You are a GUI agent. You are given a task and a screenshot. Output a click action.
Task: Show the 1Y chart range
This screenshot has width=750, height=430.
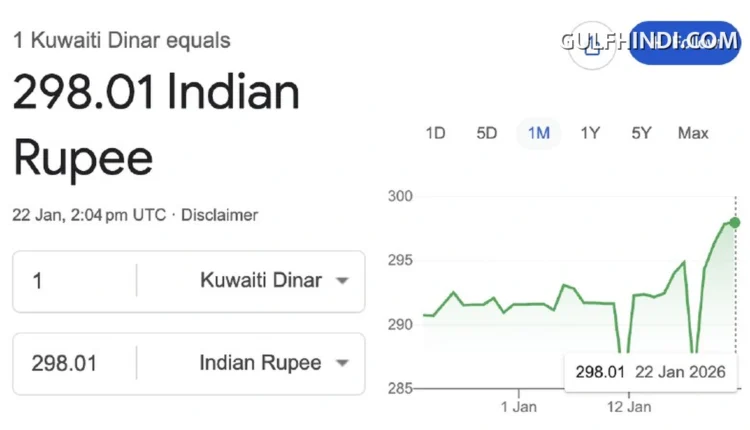pyautogui.click(x=590, y=133)
